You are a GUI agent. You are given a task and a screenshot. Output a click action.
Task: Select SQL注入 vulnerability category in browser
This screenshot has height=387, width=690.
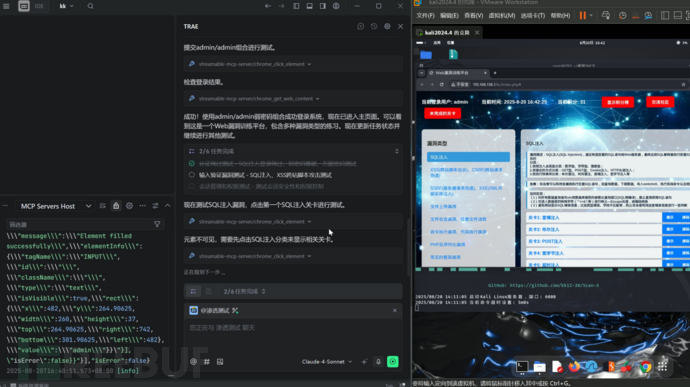468,157
